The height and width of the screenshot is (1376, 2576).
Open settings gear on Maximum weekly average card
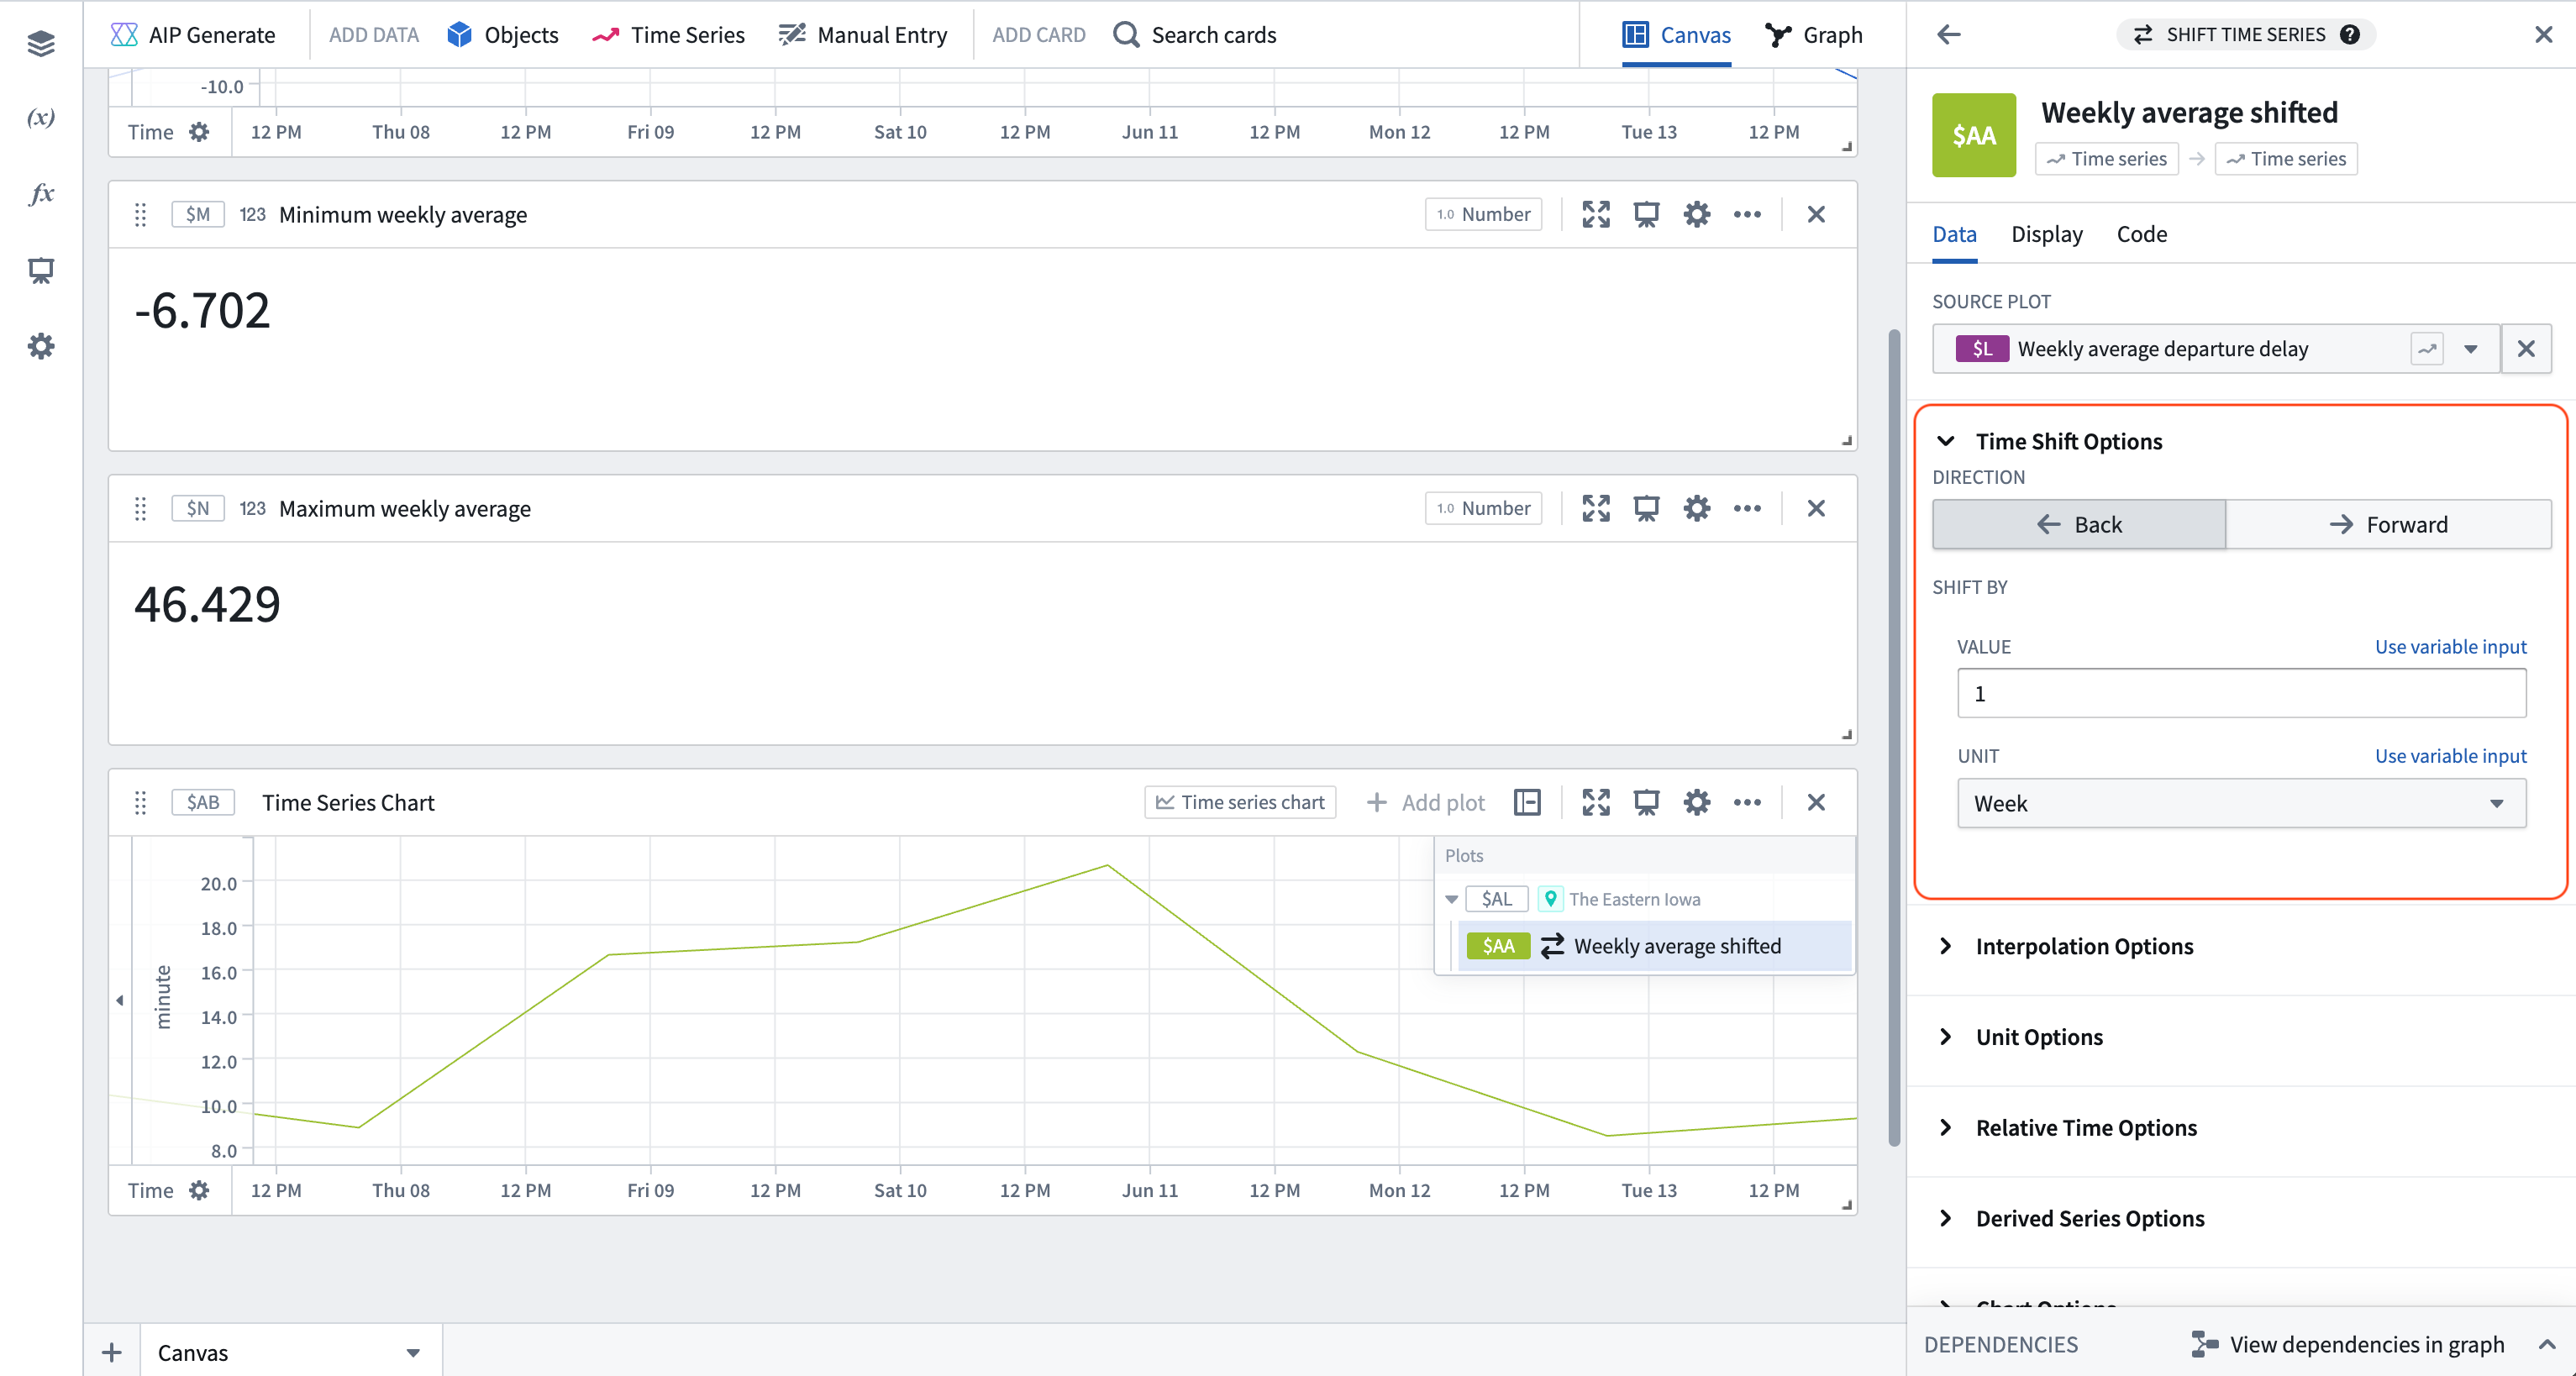[x=1697, y=508]
